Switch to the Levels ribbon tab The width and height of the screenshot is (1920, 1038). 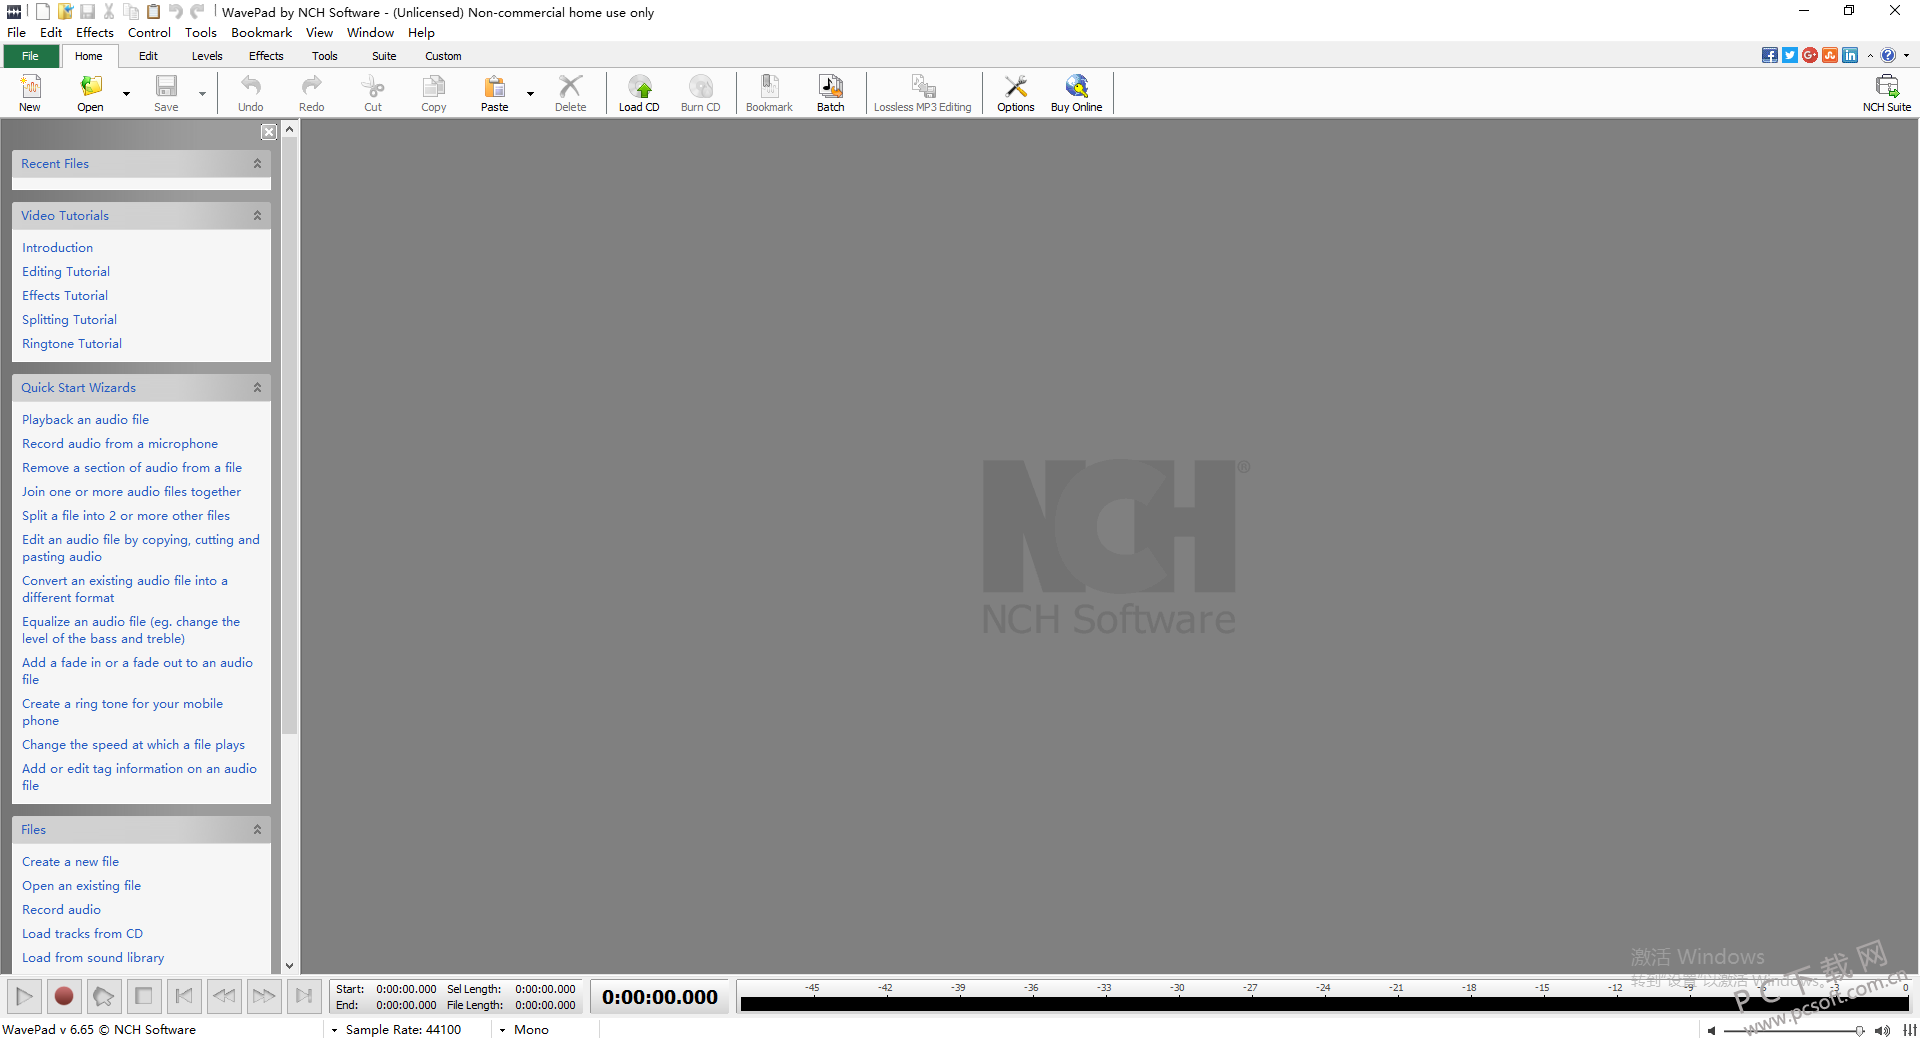coord(207,56)
